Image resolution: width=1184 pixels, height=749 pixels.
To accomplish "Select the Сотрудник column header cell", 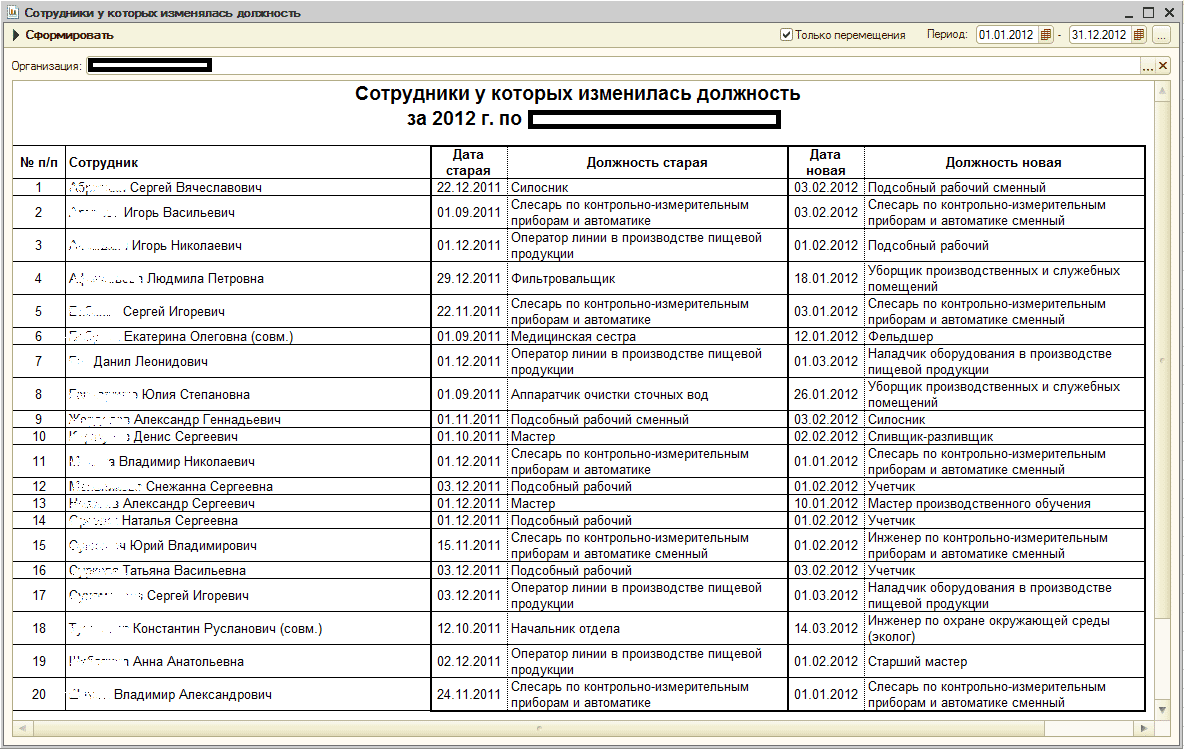I will pos(247,163).
